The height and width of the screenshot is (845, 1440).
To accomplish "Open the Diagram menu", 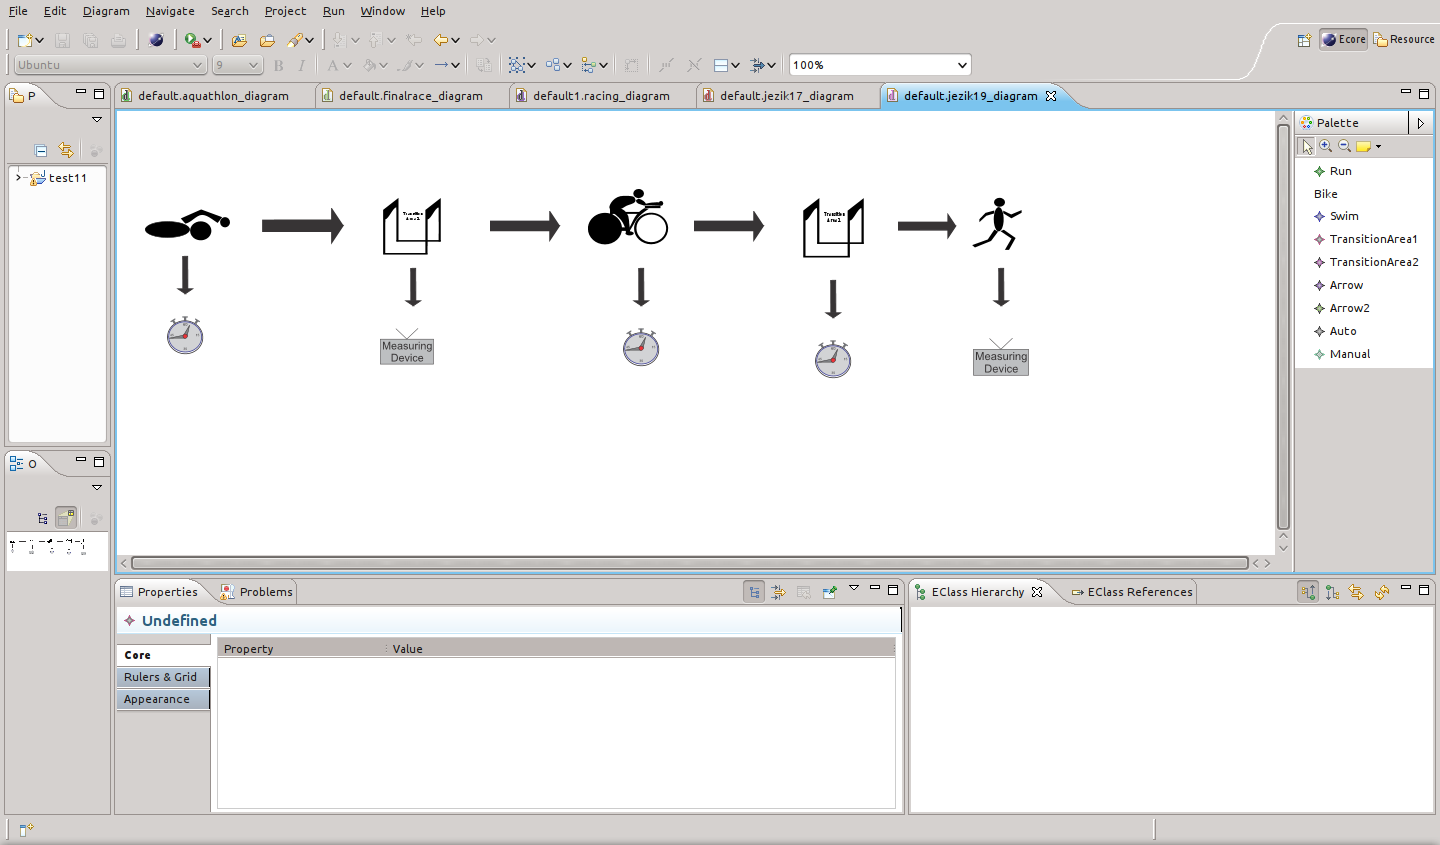I will 106,11.
